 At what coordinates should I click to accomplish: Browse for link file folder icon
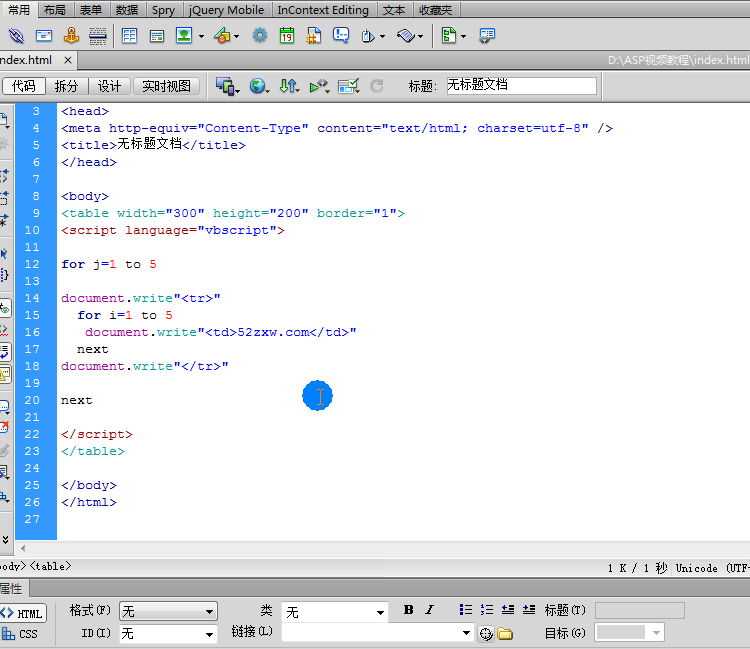click(x=505, y=634)
